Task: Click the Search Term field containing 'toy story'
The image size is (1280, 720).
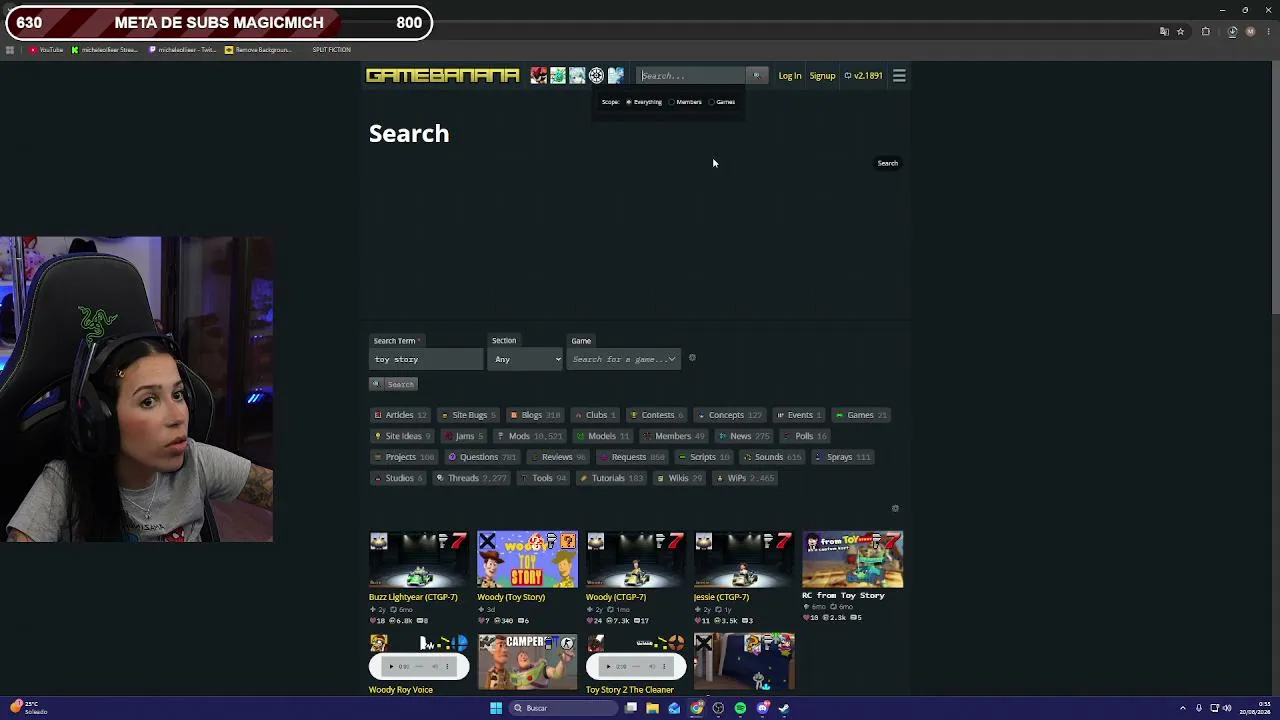Action: pyautogui.click(x=426, y=359)
